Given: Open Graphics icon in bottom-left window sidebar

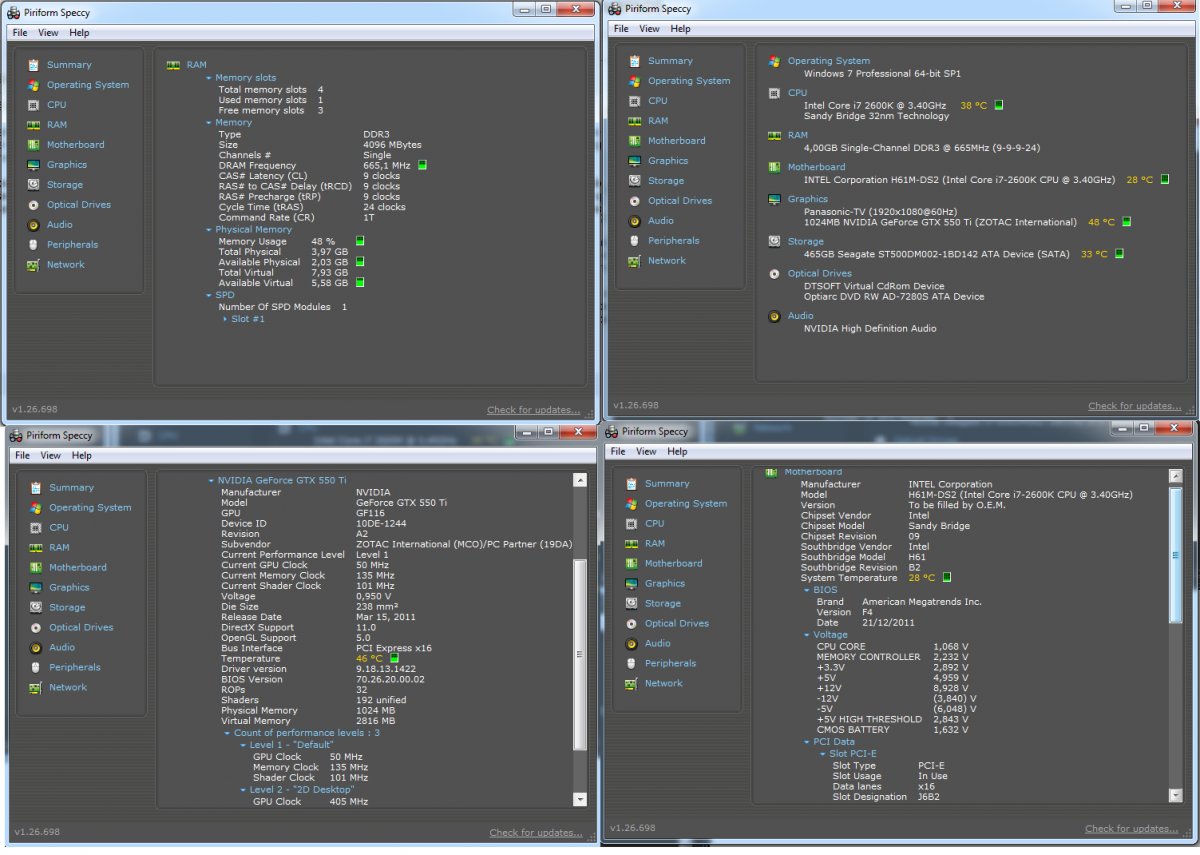Looking at the screenshot, I should point(36,588).
